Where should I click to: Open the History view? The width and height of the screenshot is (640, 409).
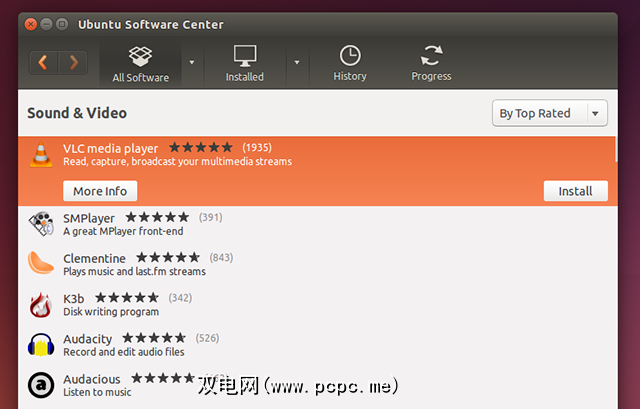tap(350, 64)
